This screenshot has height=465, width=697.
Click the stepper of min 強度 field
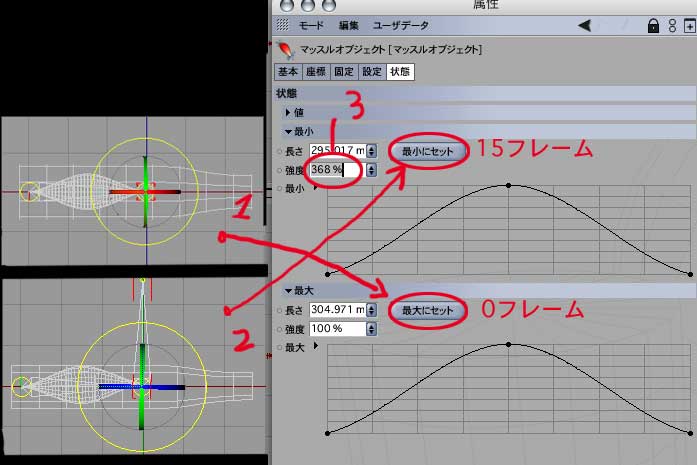click(371, 170)
